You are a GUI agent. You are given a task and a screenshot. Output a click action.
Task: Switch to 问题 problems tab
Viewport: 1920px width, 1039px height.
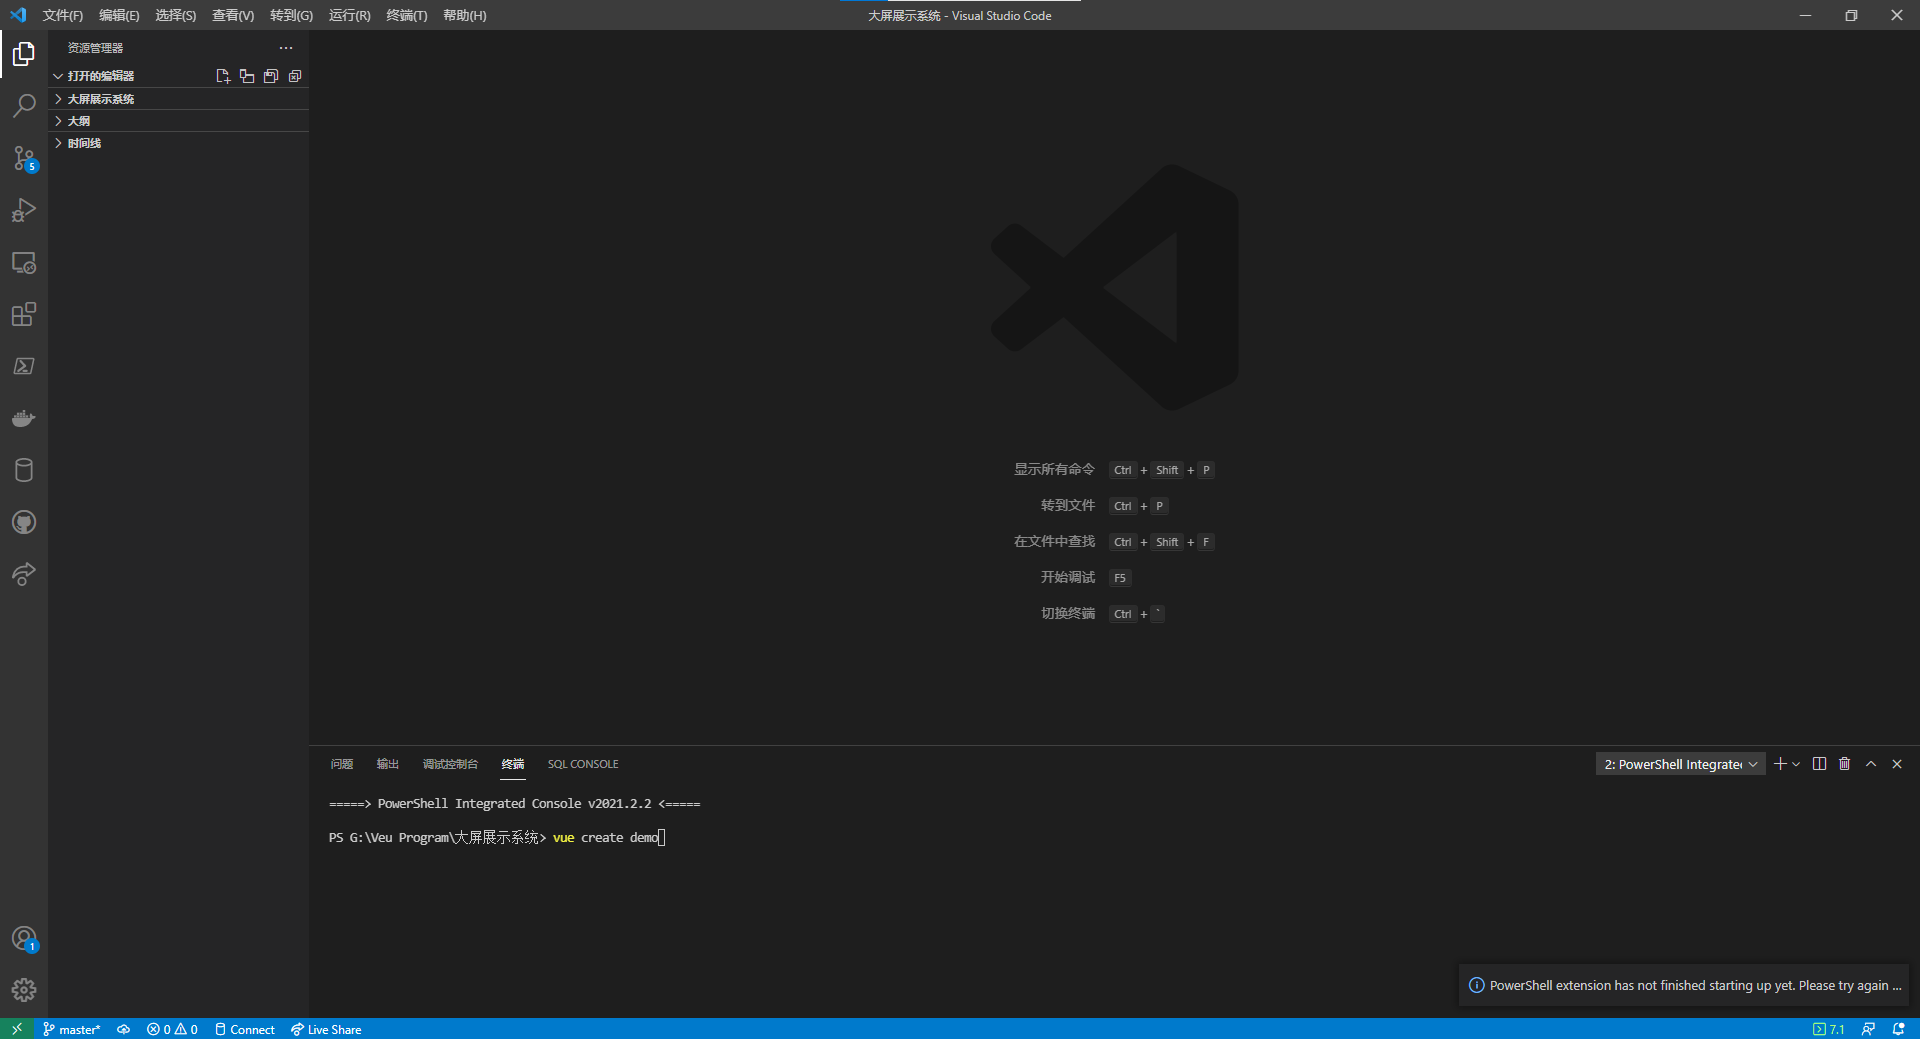[342, 764]
